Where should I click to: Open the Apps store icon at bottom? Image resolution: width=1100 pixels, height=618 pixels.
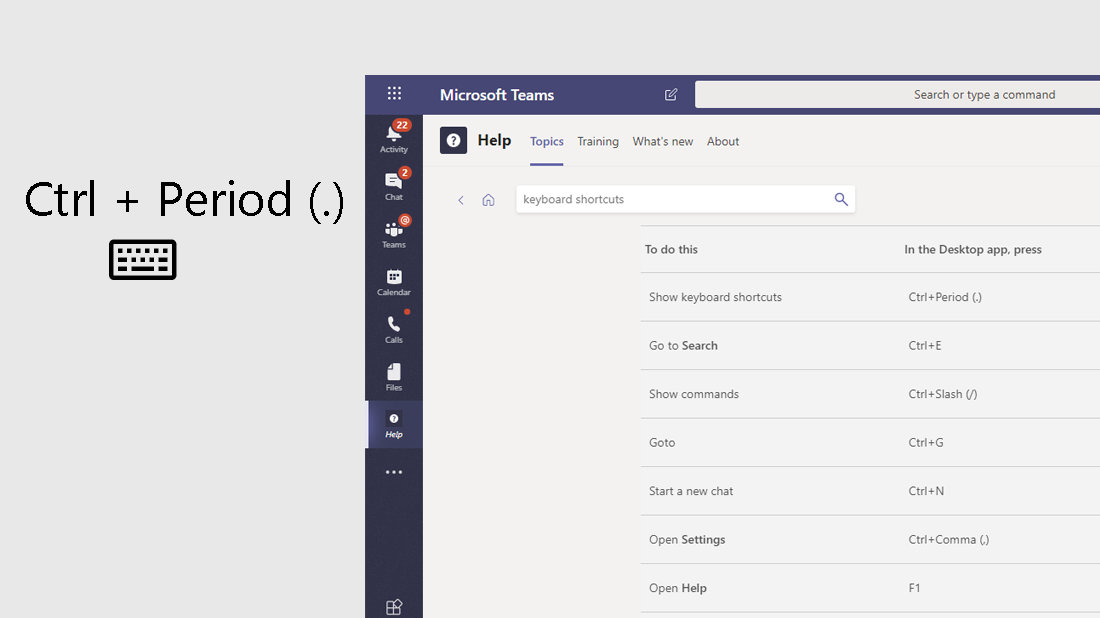(x=394, y=606)
